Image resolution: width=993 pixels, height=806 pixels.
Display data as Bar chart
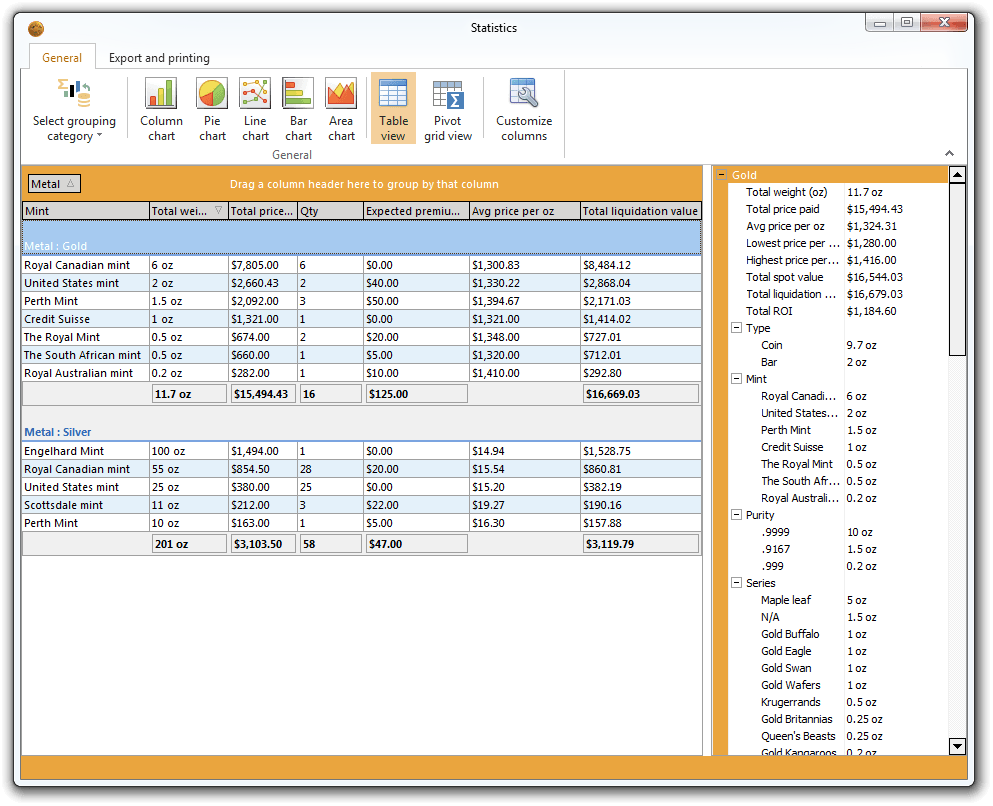(298, 107)
